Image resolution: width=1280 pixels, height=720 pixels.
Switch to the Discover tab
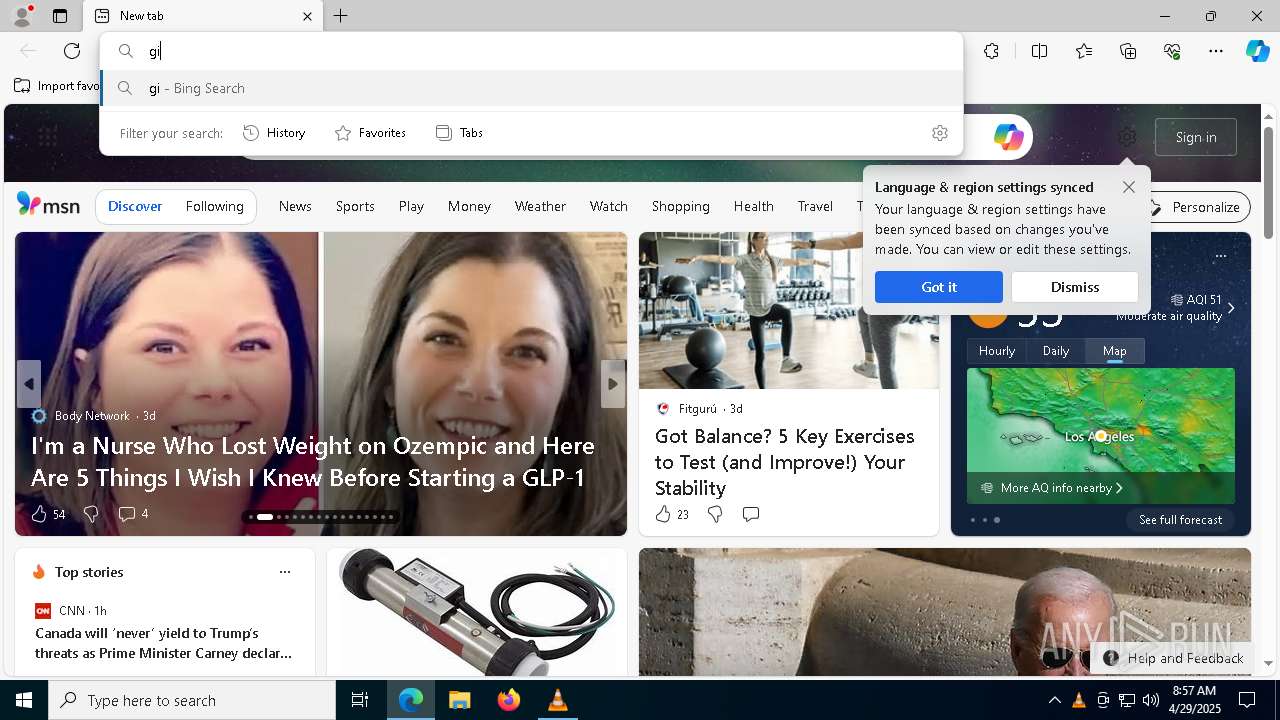(x=135, y=206)
